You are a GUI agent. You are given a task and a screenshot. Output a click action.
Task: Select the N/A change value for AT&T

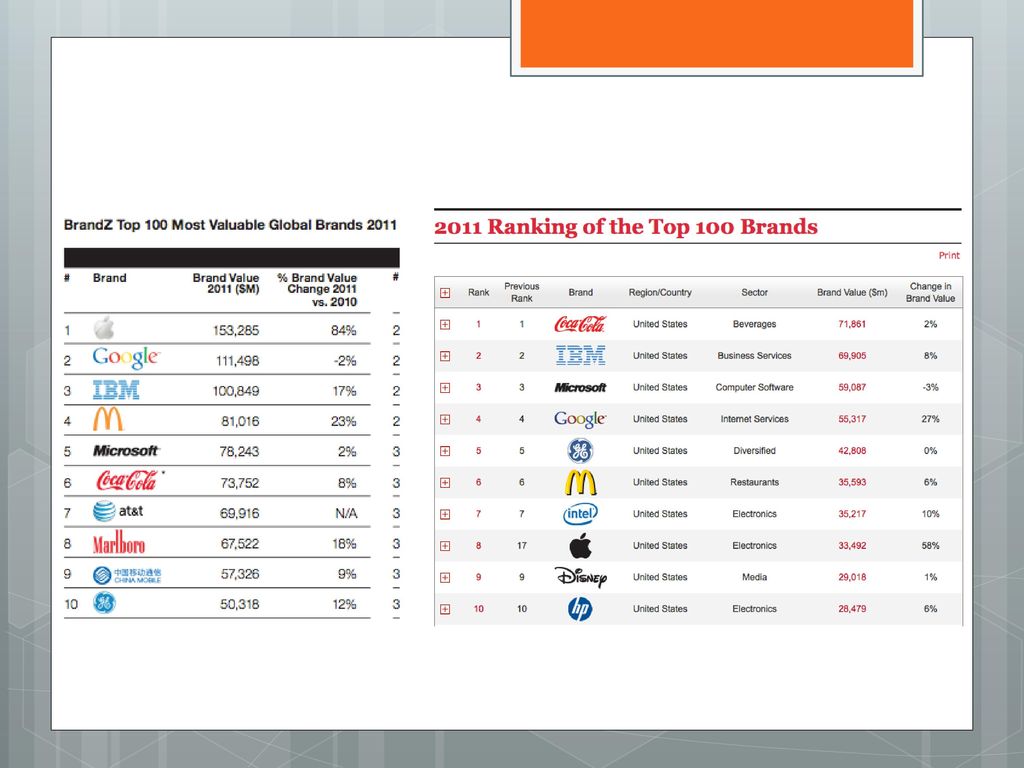[346, 513]
